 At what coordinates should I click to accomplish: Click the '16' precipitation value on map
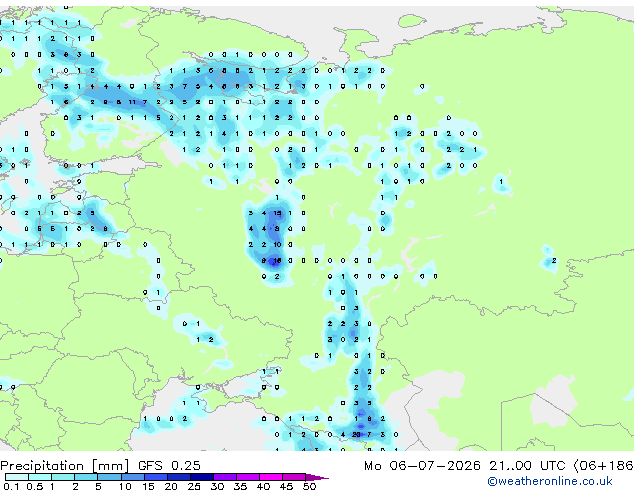(x=277, y=261)
